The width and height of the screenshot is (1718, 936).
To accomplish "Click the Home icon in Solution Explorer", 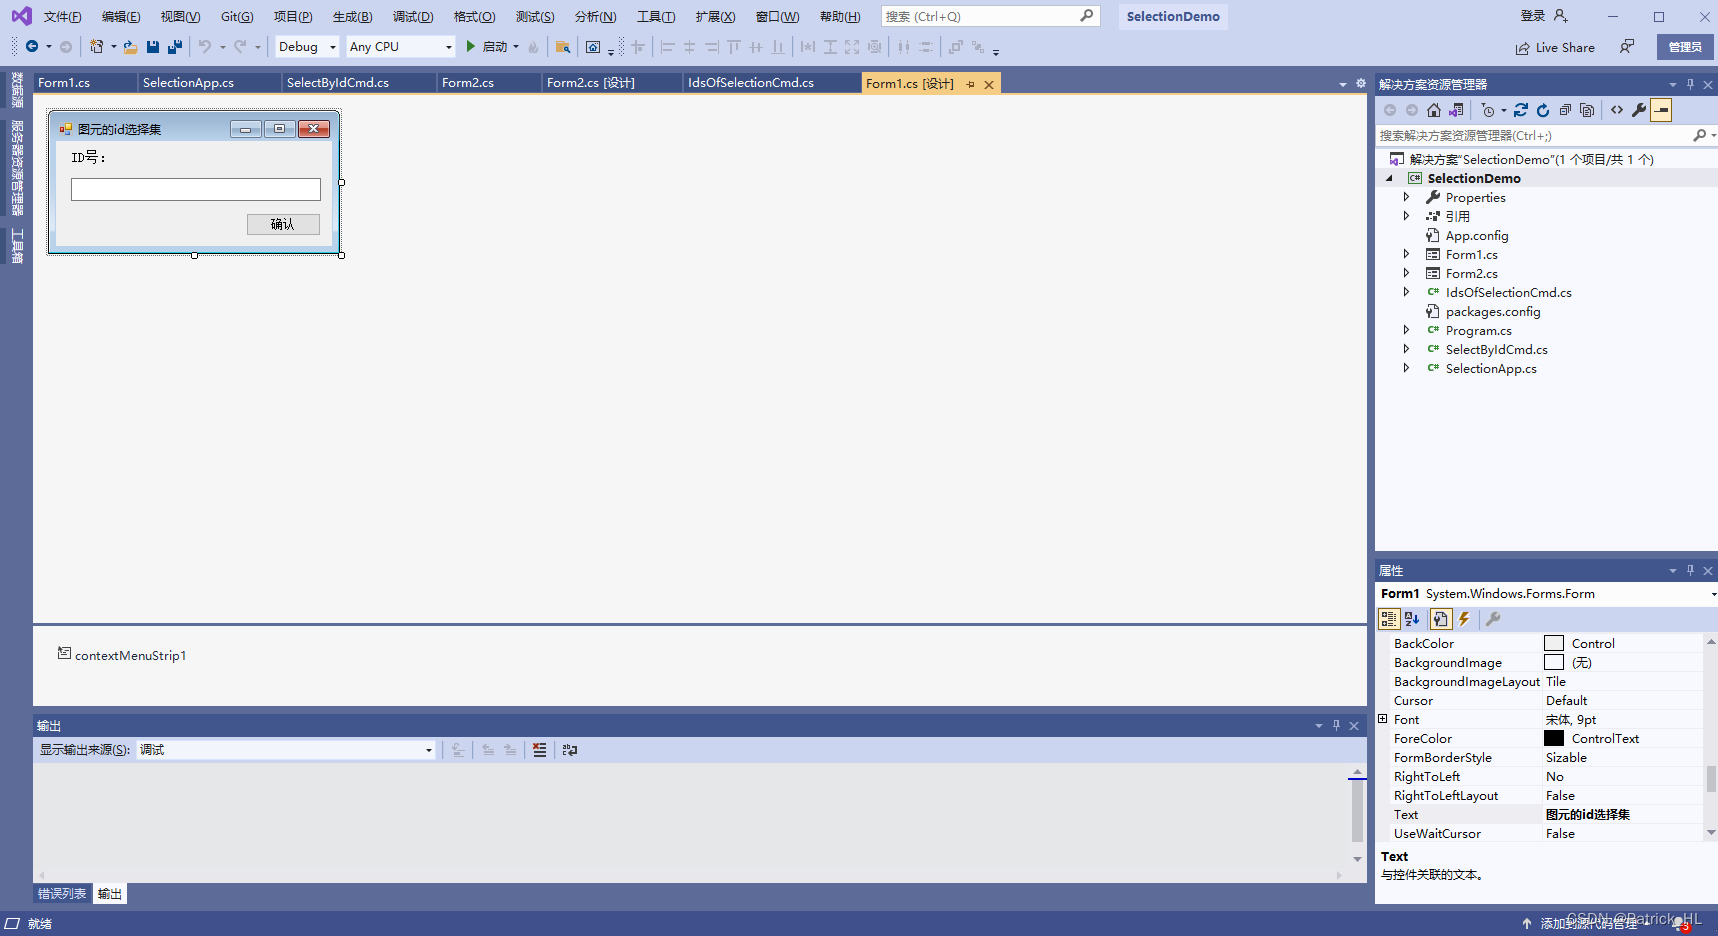I will tap(1434, 110).
